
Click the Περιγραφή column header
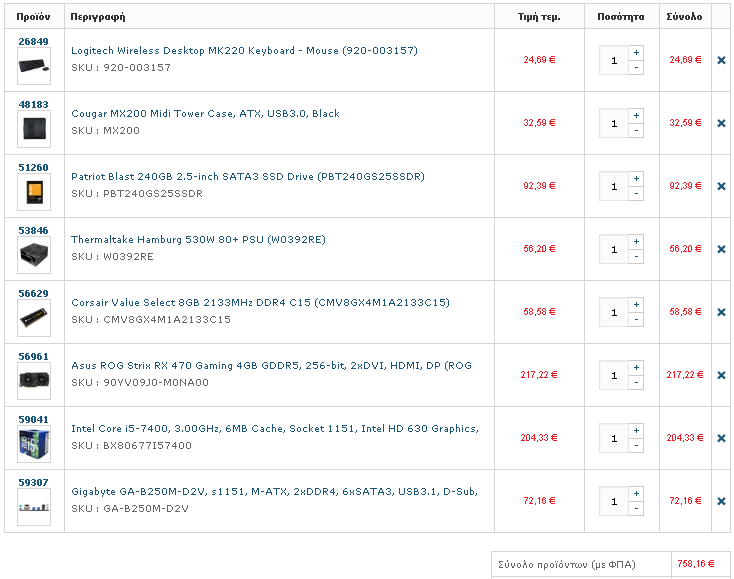(x=98, y=17)
